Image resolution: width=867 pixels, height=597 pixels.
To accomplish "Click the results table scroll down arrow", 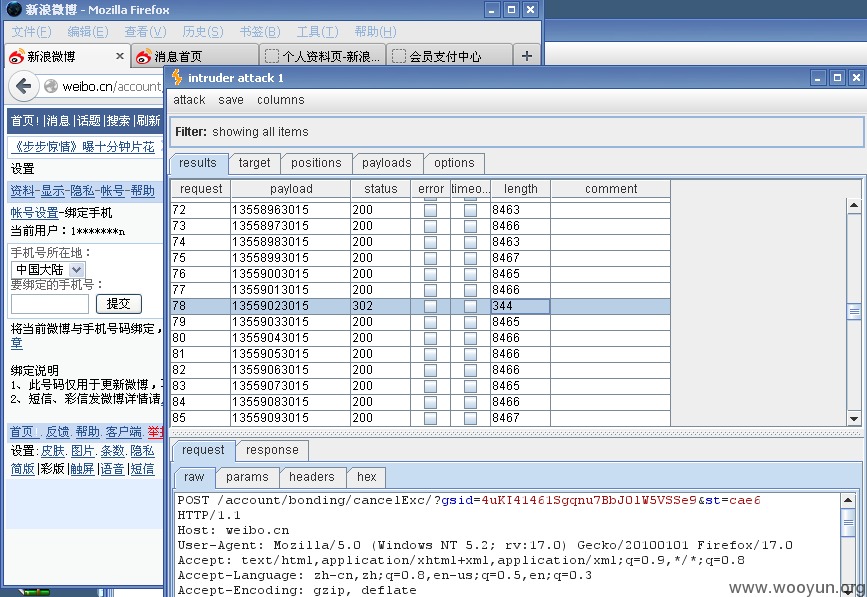I will click(854, 419).
